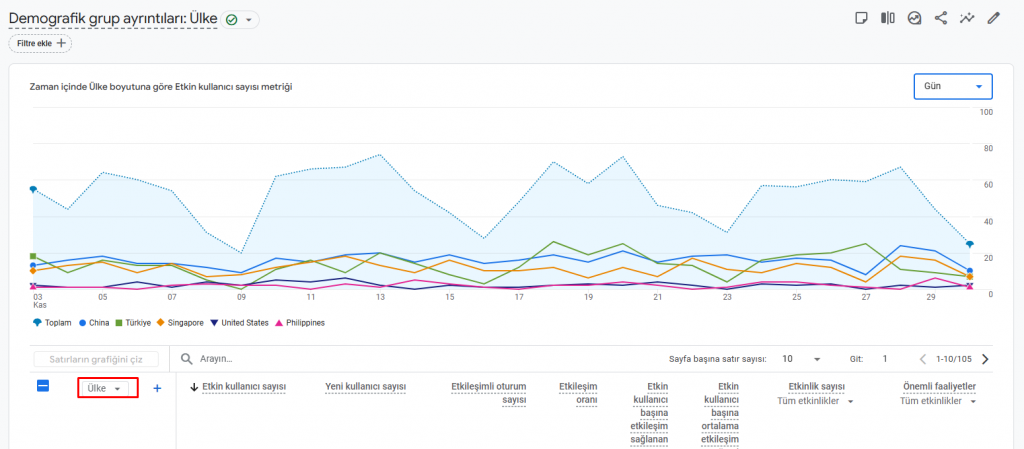This screenshot has width=1024, height=449.
Task: Toggle Türkiye series in chart legend
Action: pyautogui.click(x=133, y=322)
